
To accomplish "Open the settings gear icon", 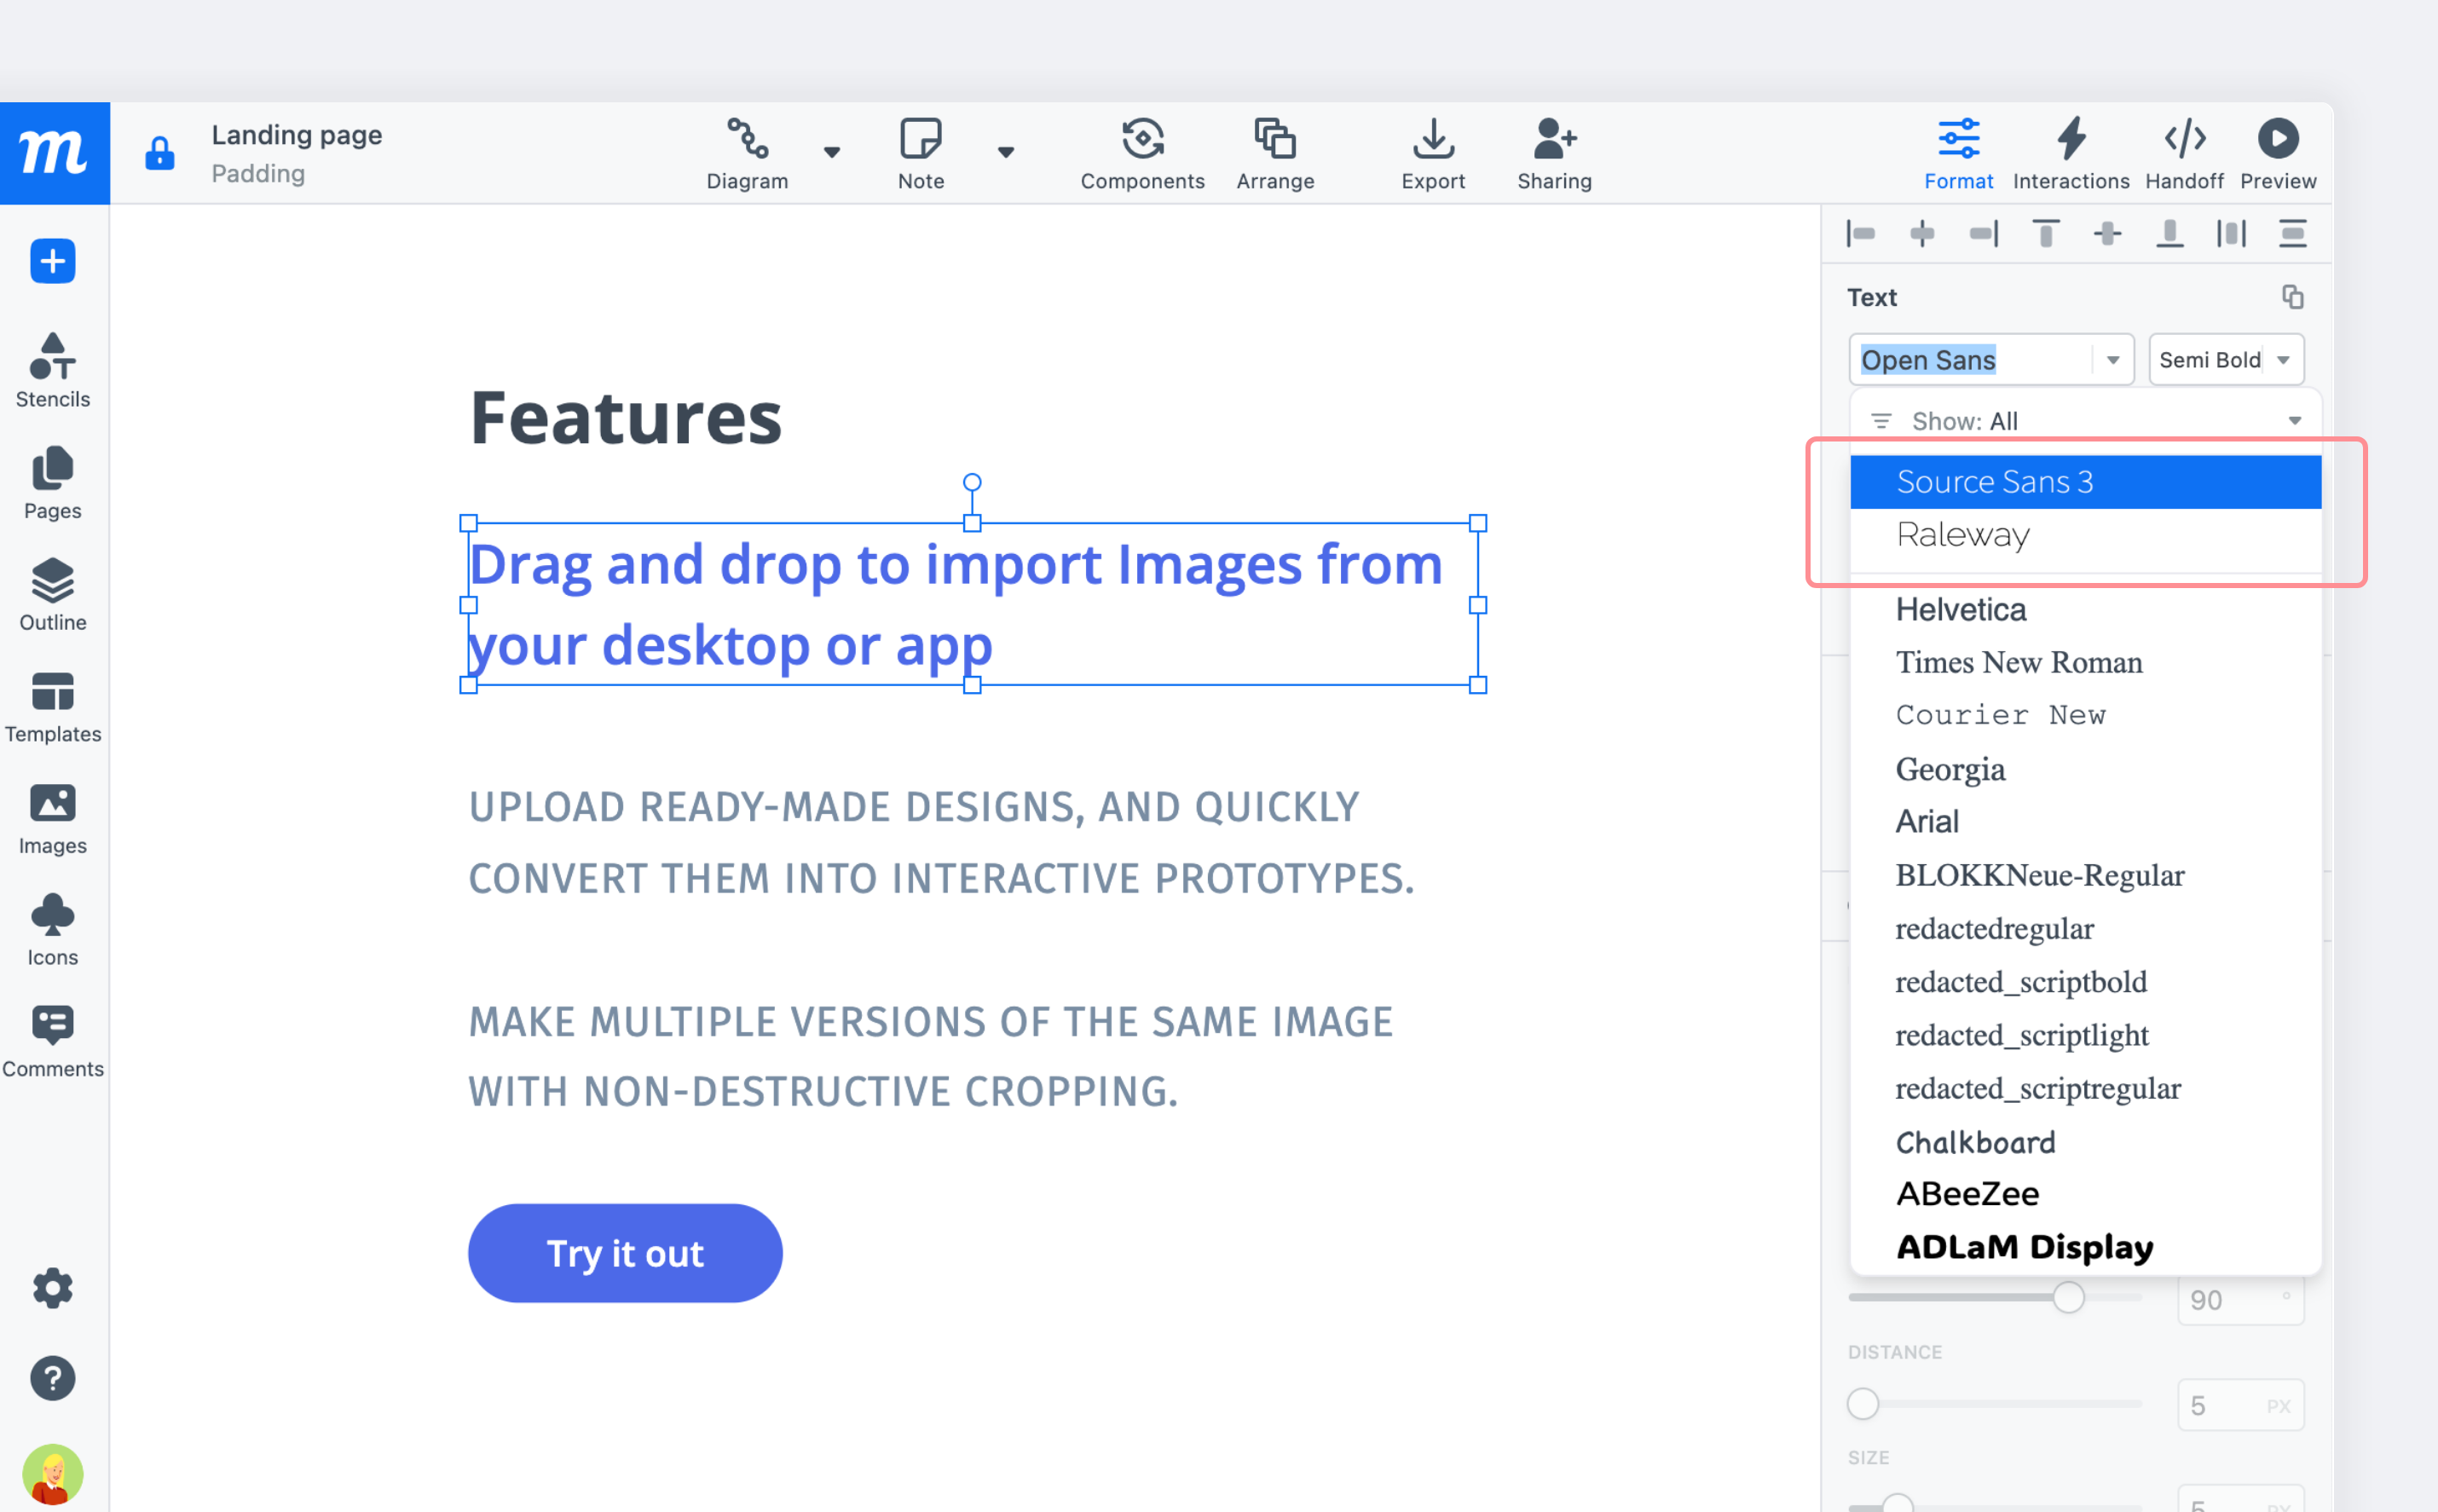I will tap(53, 1288).
